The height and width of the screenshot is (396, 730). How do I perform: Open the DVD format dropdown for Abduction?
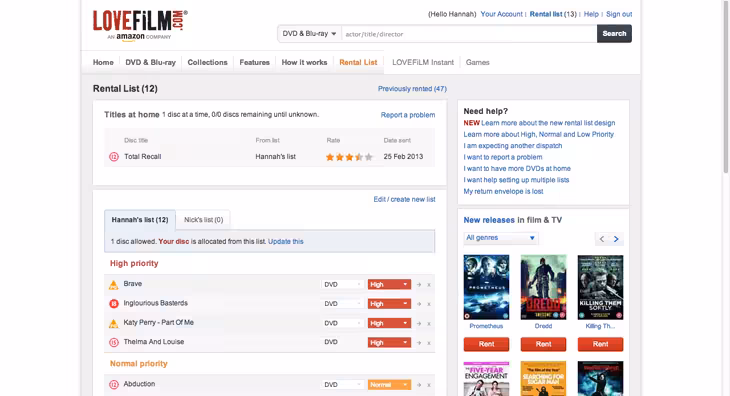tap(342, 385)
